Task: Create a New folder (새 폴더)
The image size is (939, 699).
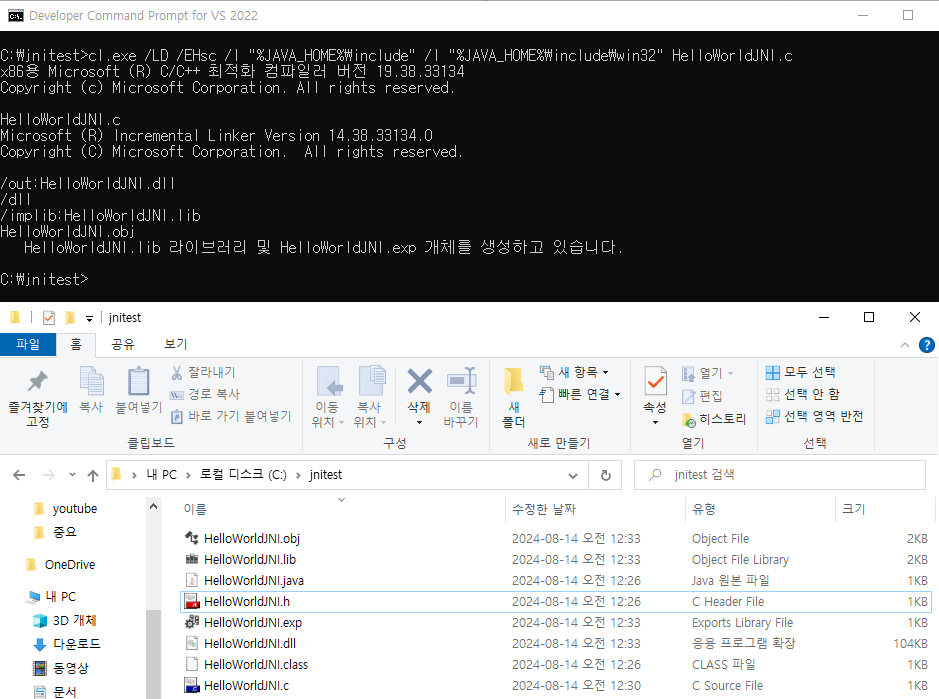Action: (513, 397)
